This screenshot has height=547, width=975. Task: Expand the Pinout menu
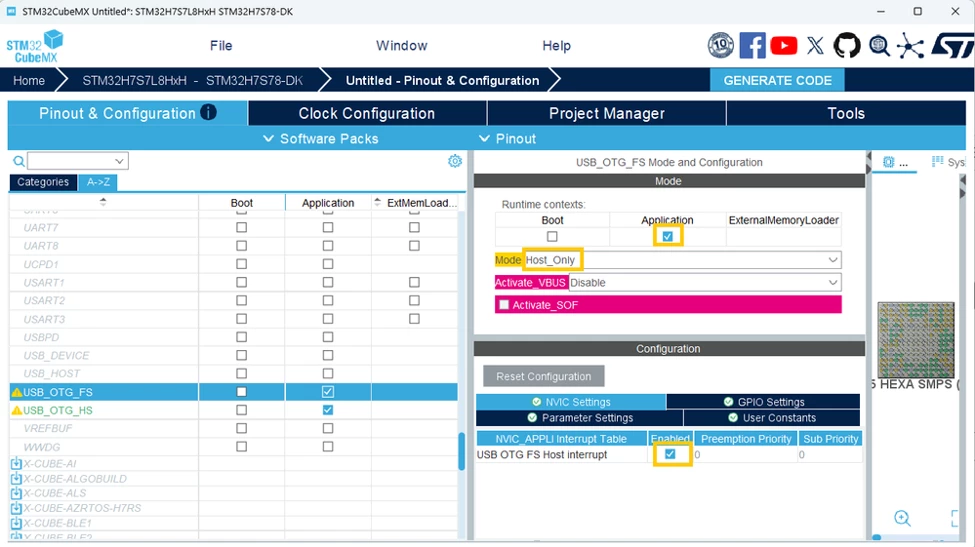507,139
